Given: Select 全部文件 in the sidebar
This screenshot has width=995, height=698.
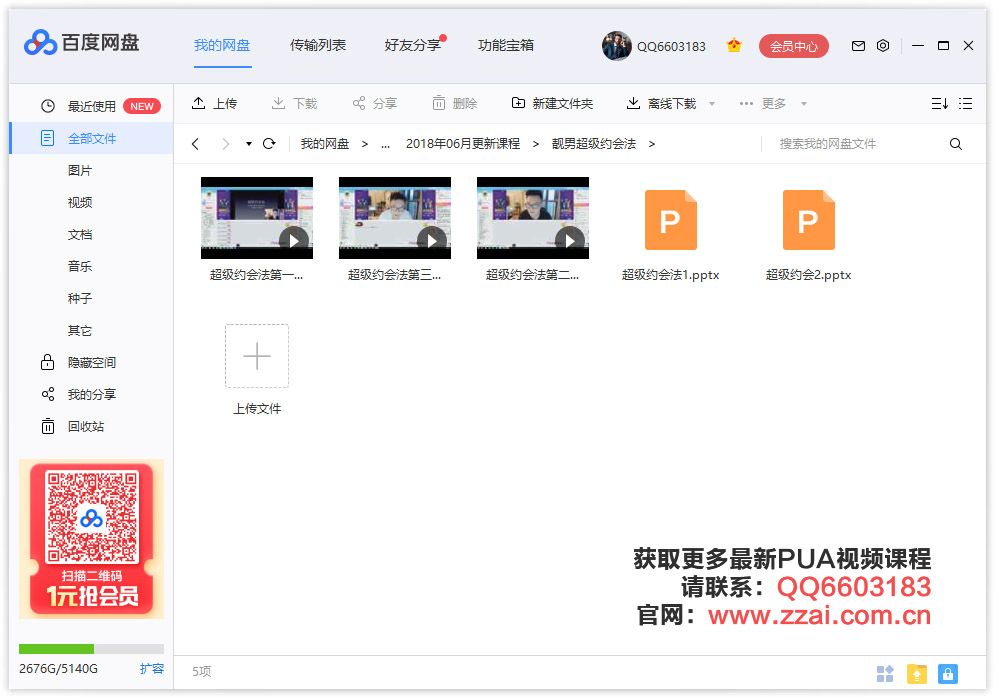Looking at the screenshot, I should click(x=91, y=138).
